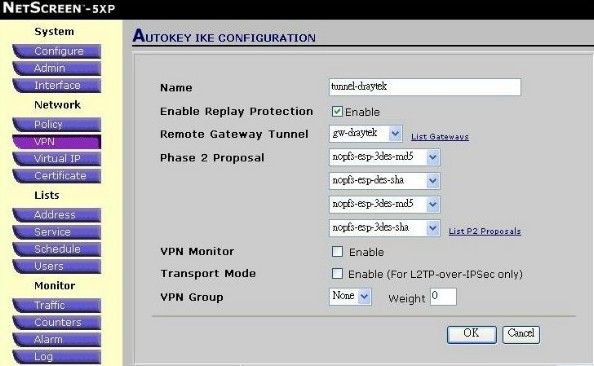Image resolution: width=594 pixels, height=366 pixels.
Task: Open the Virtual IP page
Action: click(x=57, y=158)
